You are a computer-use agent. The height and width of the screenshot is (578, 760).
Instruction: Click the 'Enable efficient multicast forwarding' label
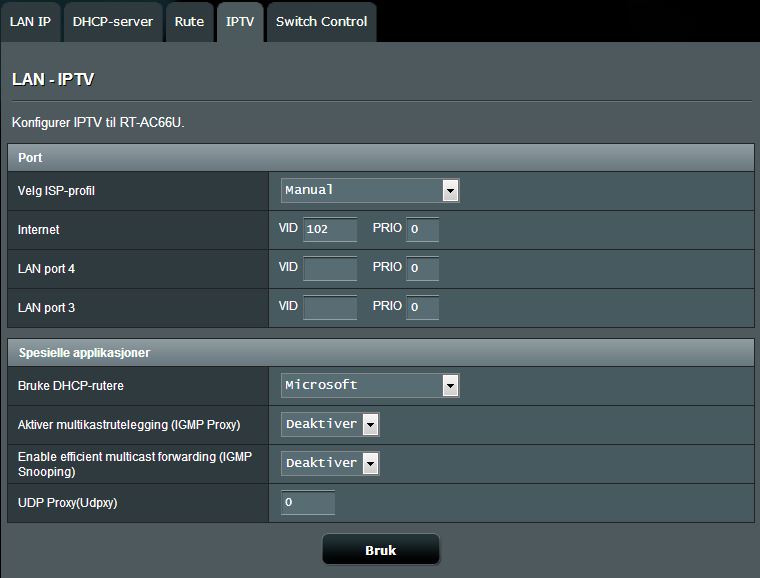coord(135,464)
